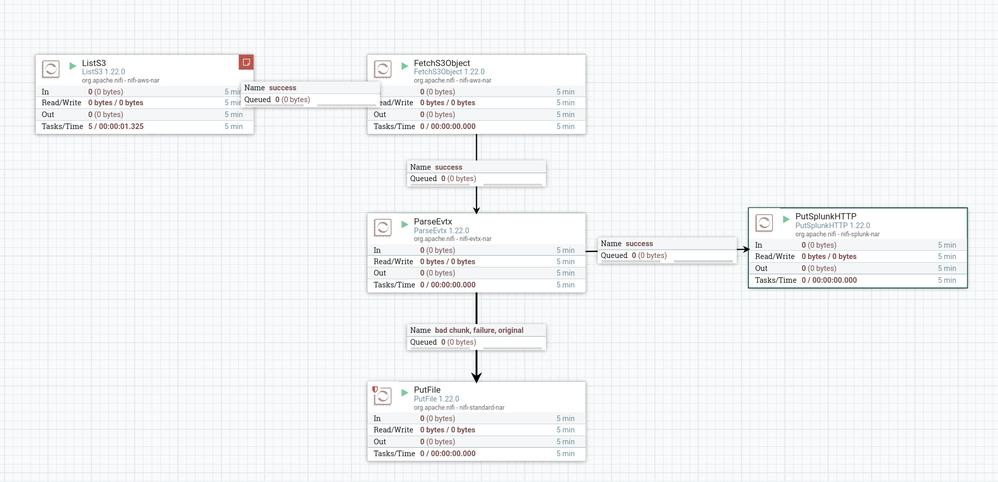Click the ParseEvtx Read/Write stats row
The width and height of the screenshot is (998, 482).
[x=476, y=262]
